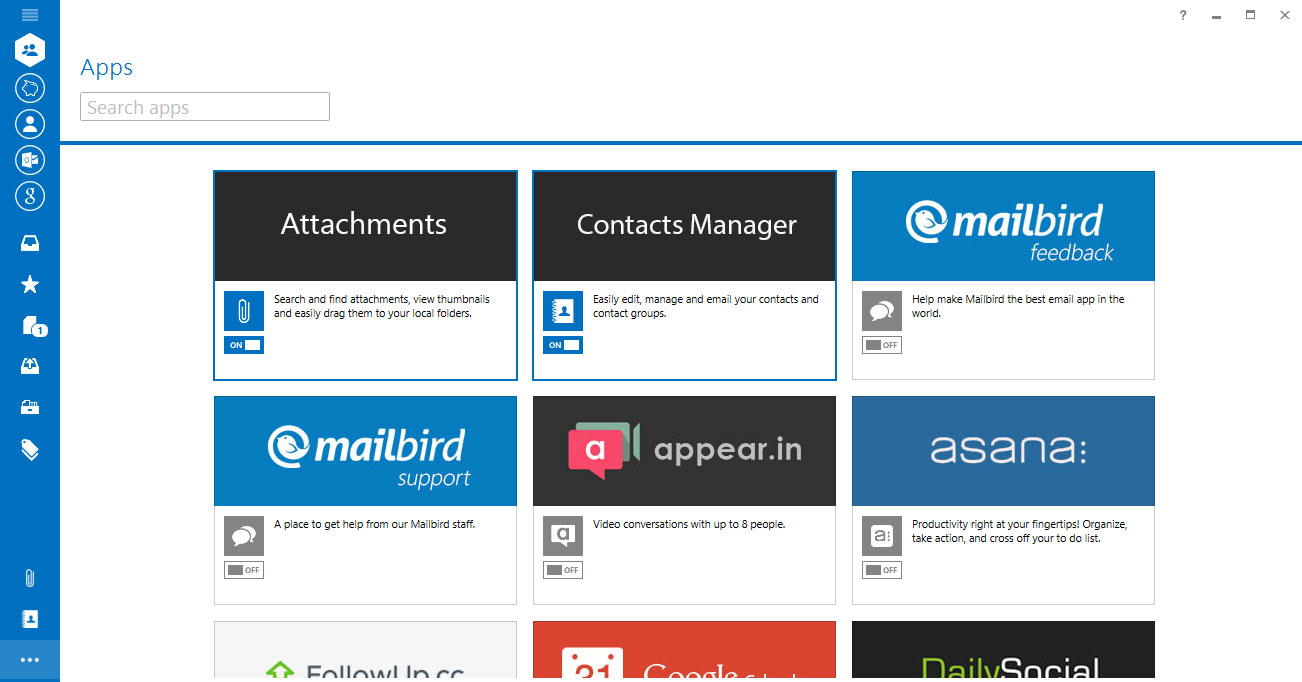This screenshot has width=1302, height=682.
Task: Click the Search apps input field
Action: pos(205,107)
